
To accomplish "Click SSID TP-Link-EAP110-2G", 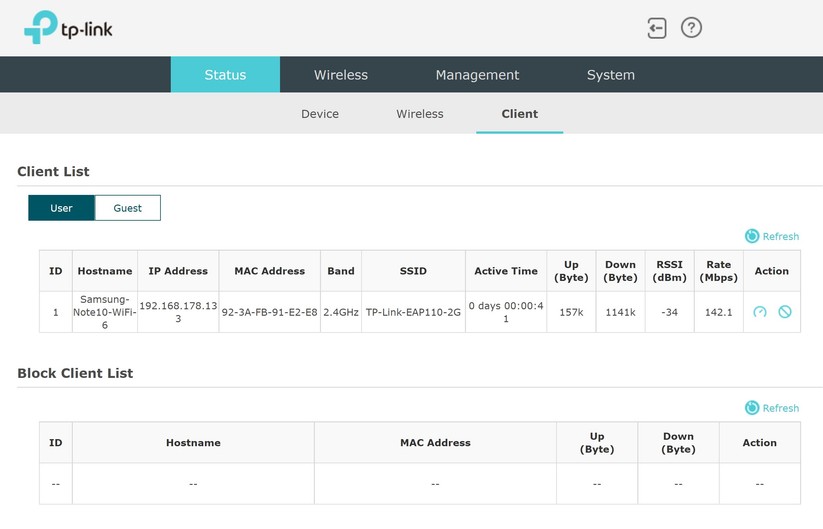I will [x=413, y=312].
